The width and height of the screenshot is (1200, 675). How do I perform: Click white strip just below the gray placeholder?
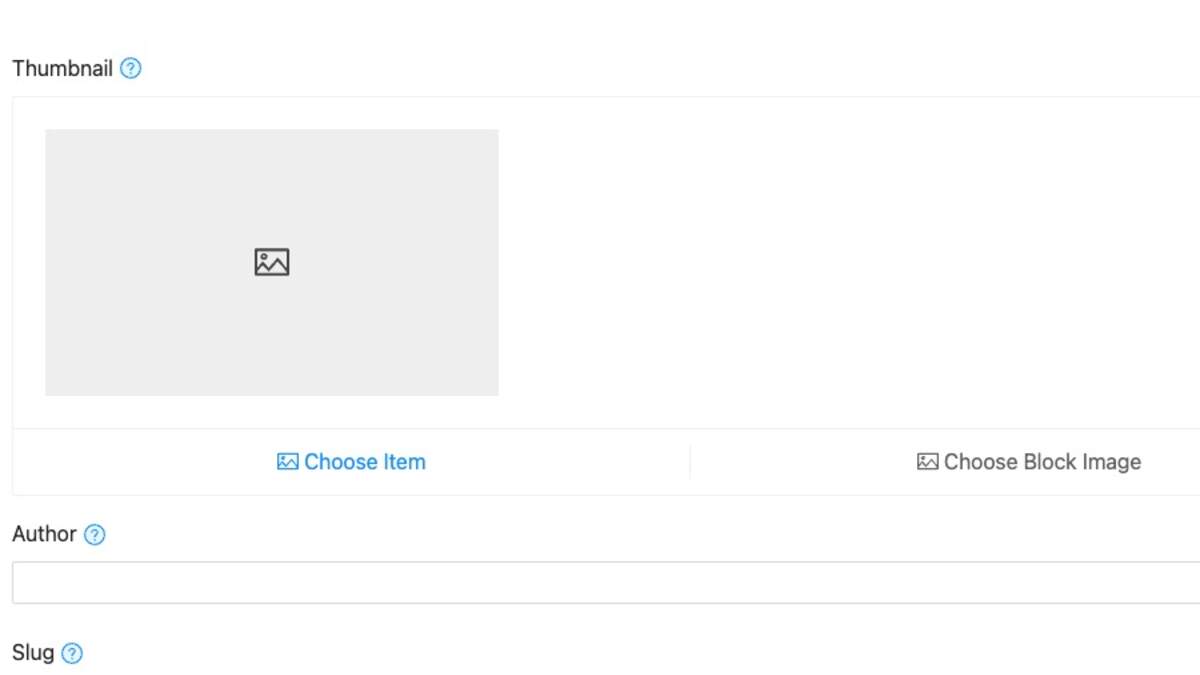(272, 412)
